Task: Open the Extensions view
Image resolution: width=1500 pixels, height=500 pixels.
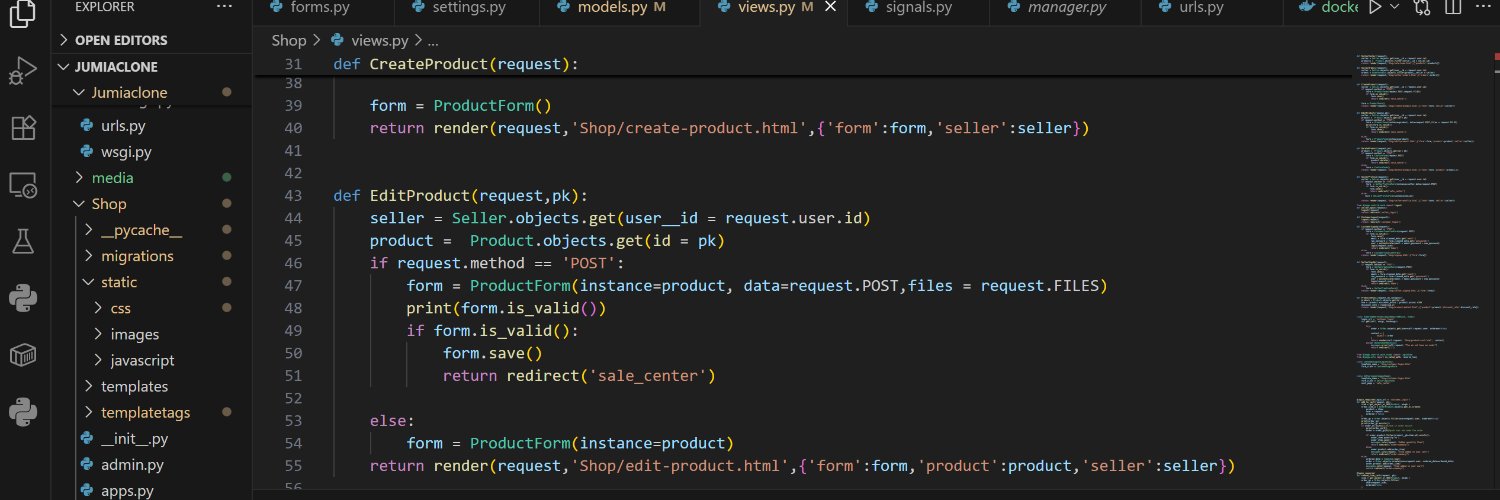Action: pyautogui.click(x=22, y=128)
